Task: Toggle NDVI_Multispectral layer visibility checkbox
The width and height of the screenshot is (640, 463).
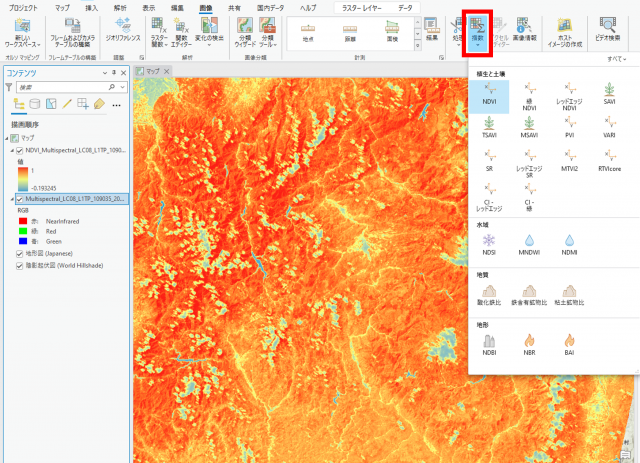Action: pos(19,150)
